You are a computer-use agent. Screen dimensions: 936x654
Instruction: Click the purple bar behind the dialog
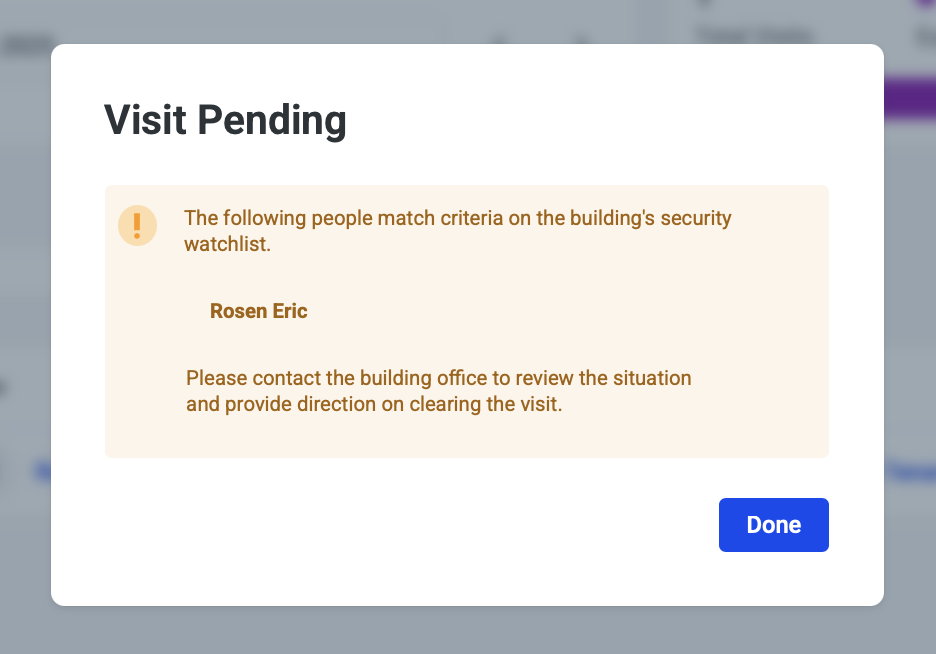point(909,100)
